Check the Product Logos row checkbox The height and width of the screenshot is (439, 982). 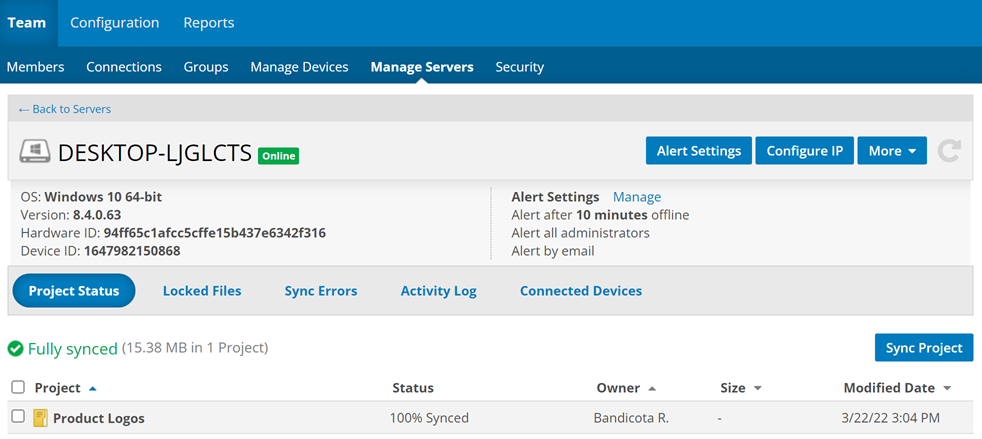pyautogui.click(x=18, y=417)
